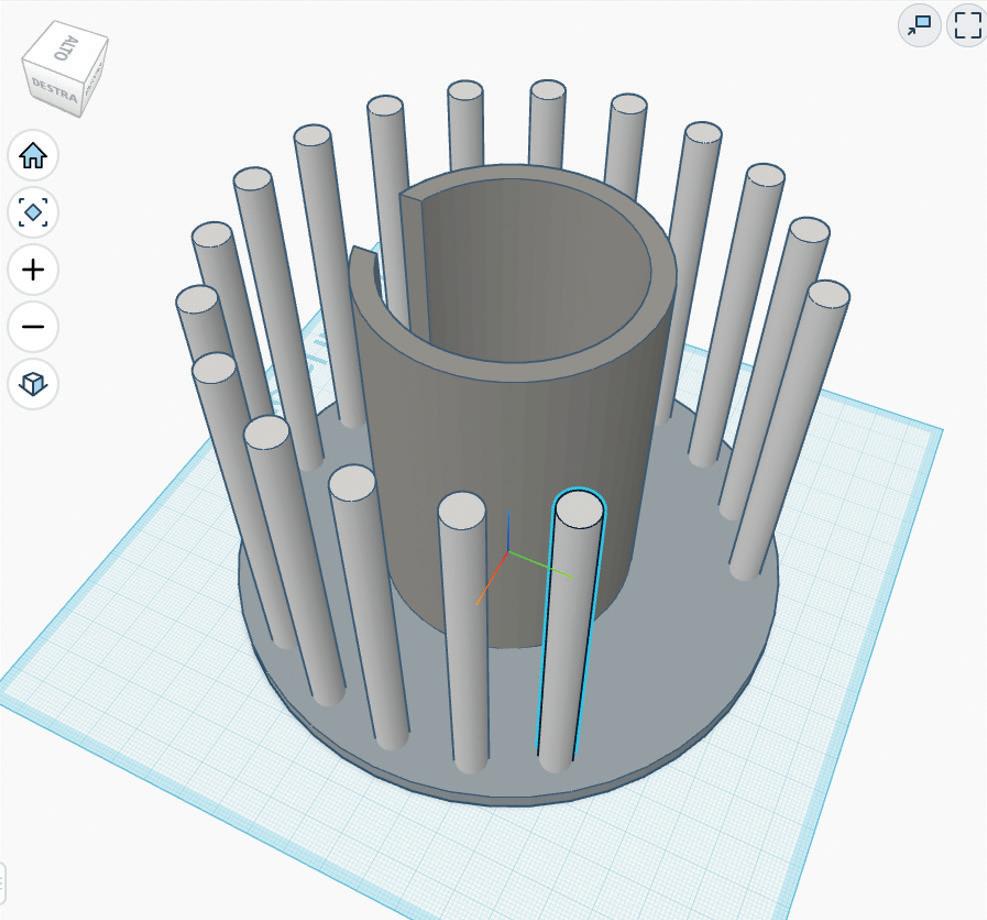
Task: Select the highlighted cyan-outlined cylinder
Action: tap(568, 629)
